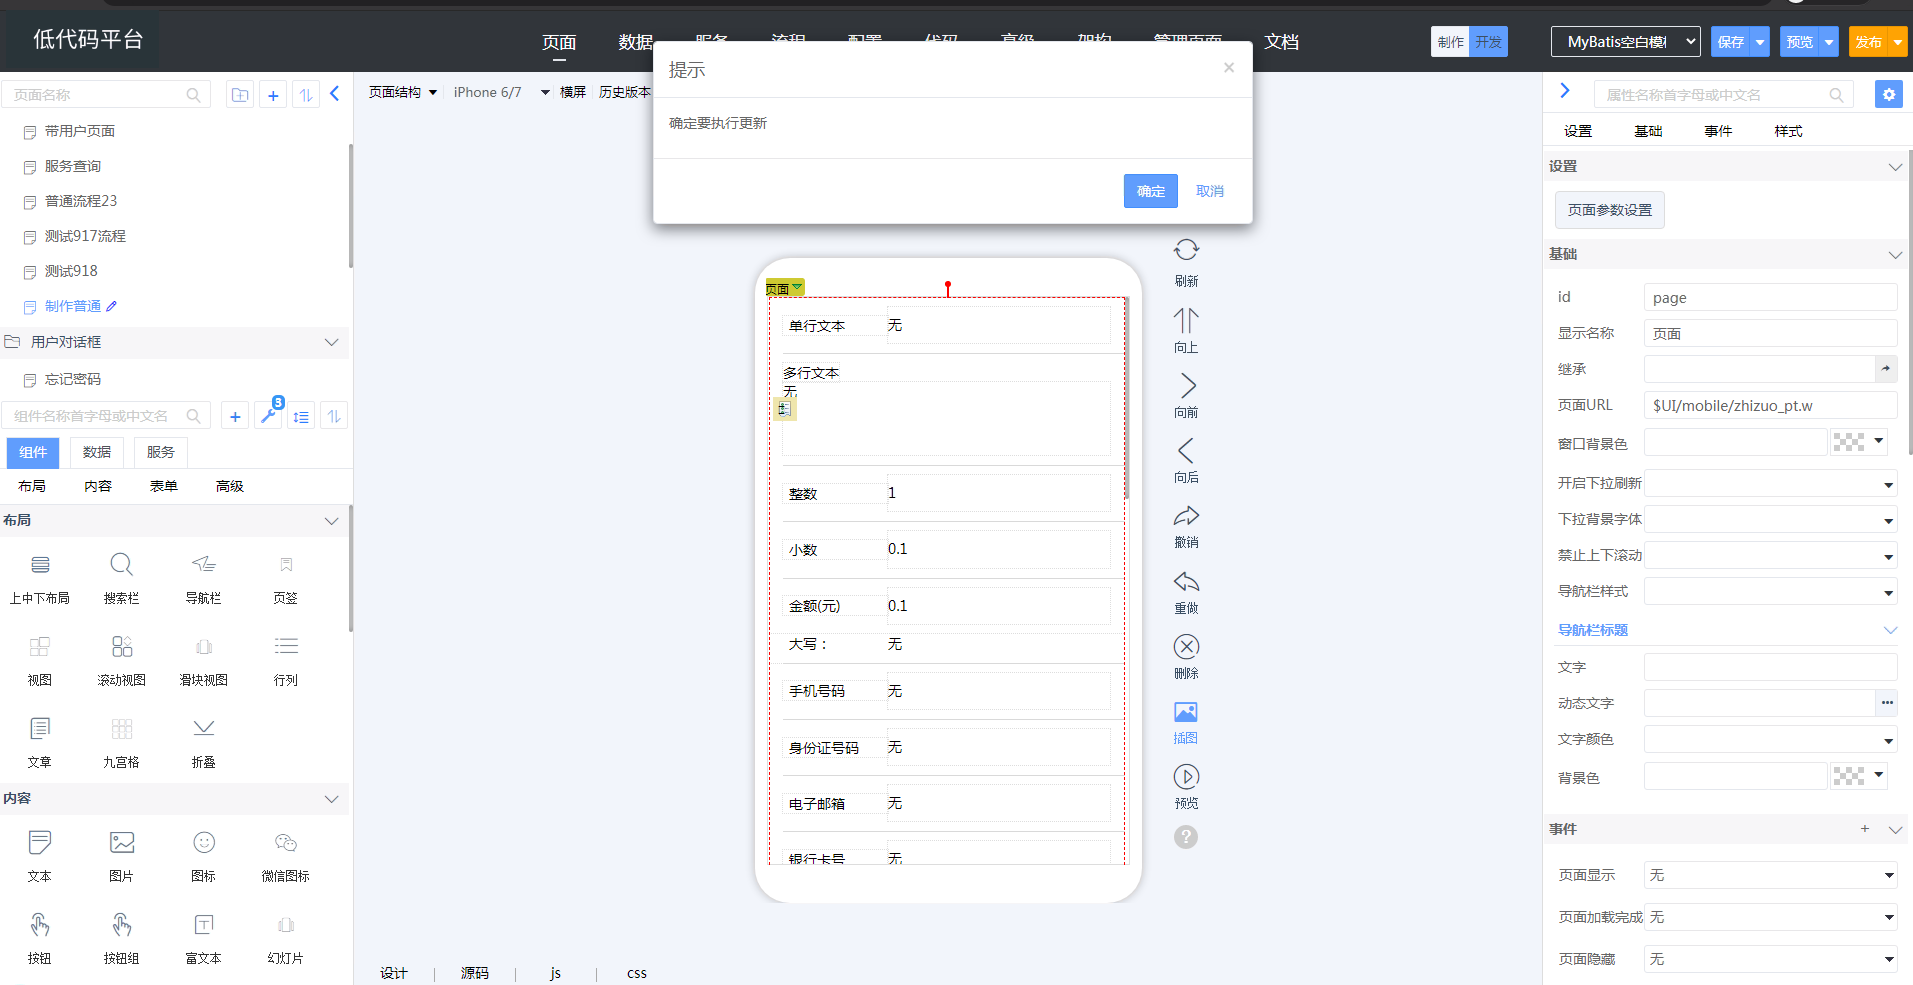Open the 样式 properties tab

coord(1788,131)
